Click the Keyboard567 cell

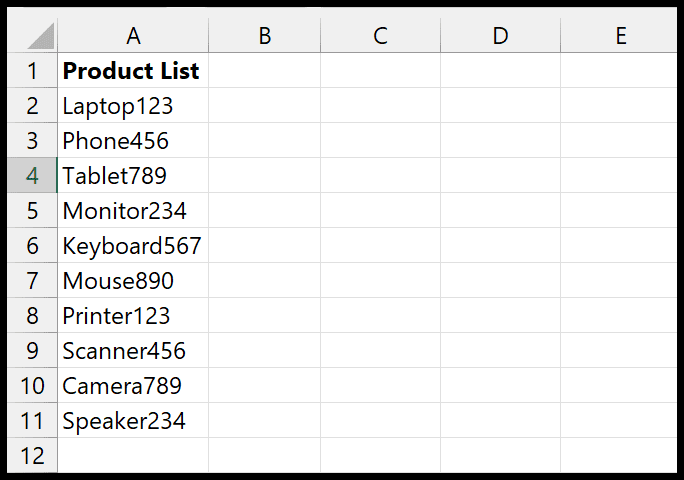(x=133, y=245)
